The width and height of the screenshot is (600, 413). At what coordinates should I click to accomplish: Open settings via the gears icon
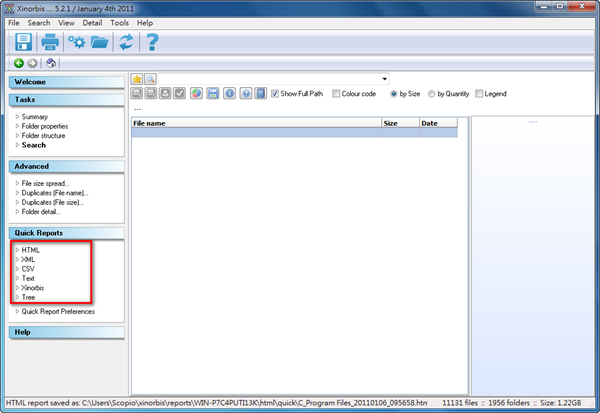pos(77,42)
